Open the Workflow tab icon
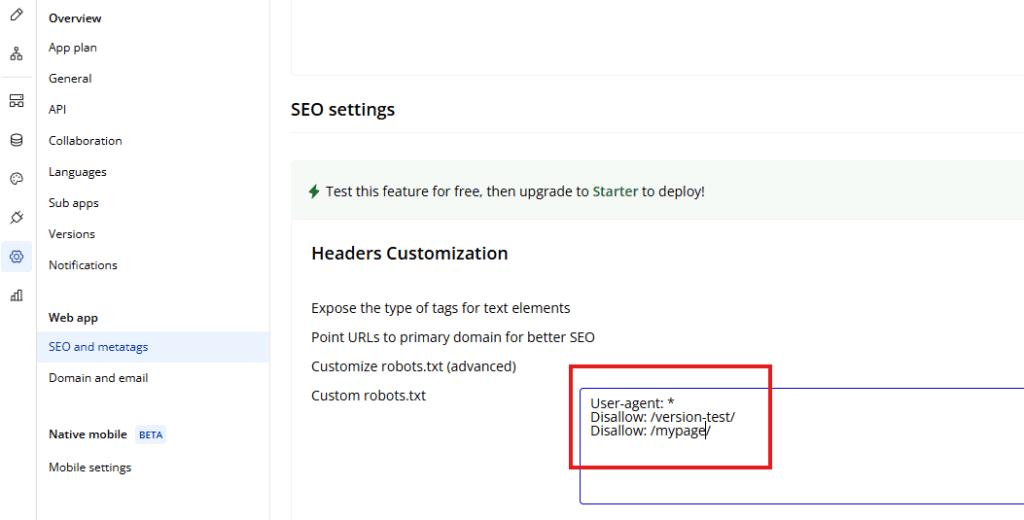1024x520 pixels. pyautogui.click(x=16, y=54)
